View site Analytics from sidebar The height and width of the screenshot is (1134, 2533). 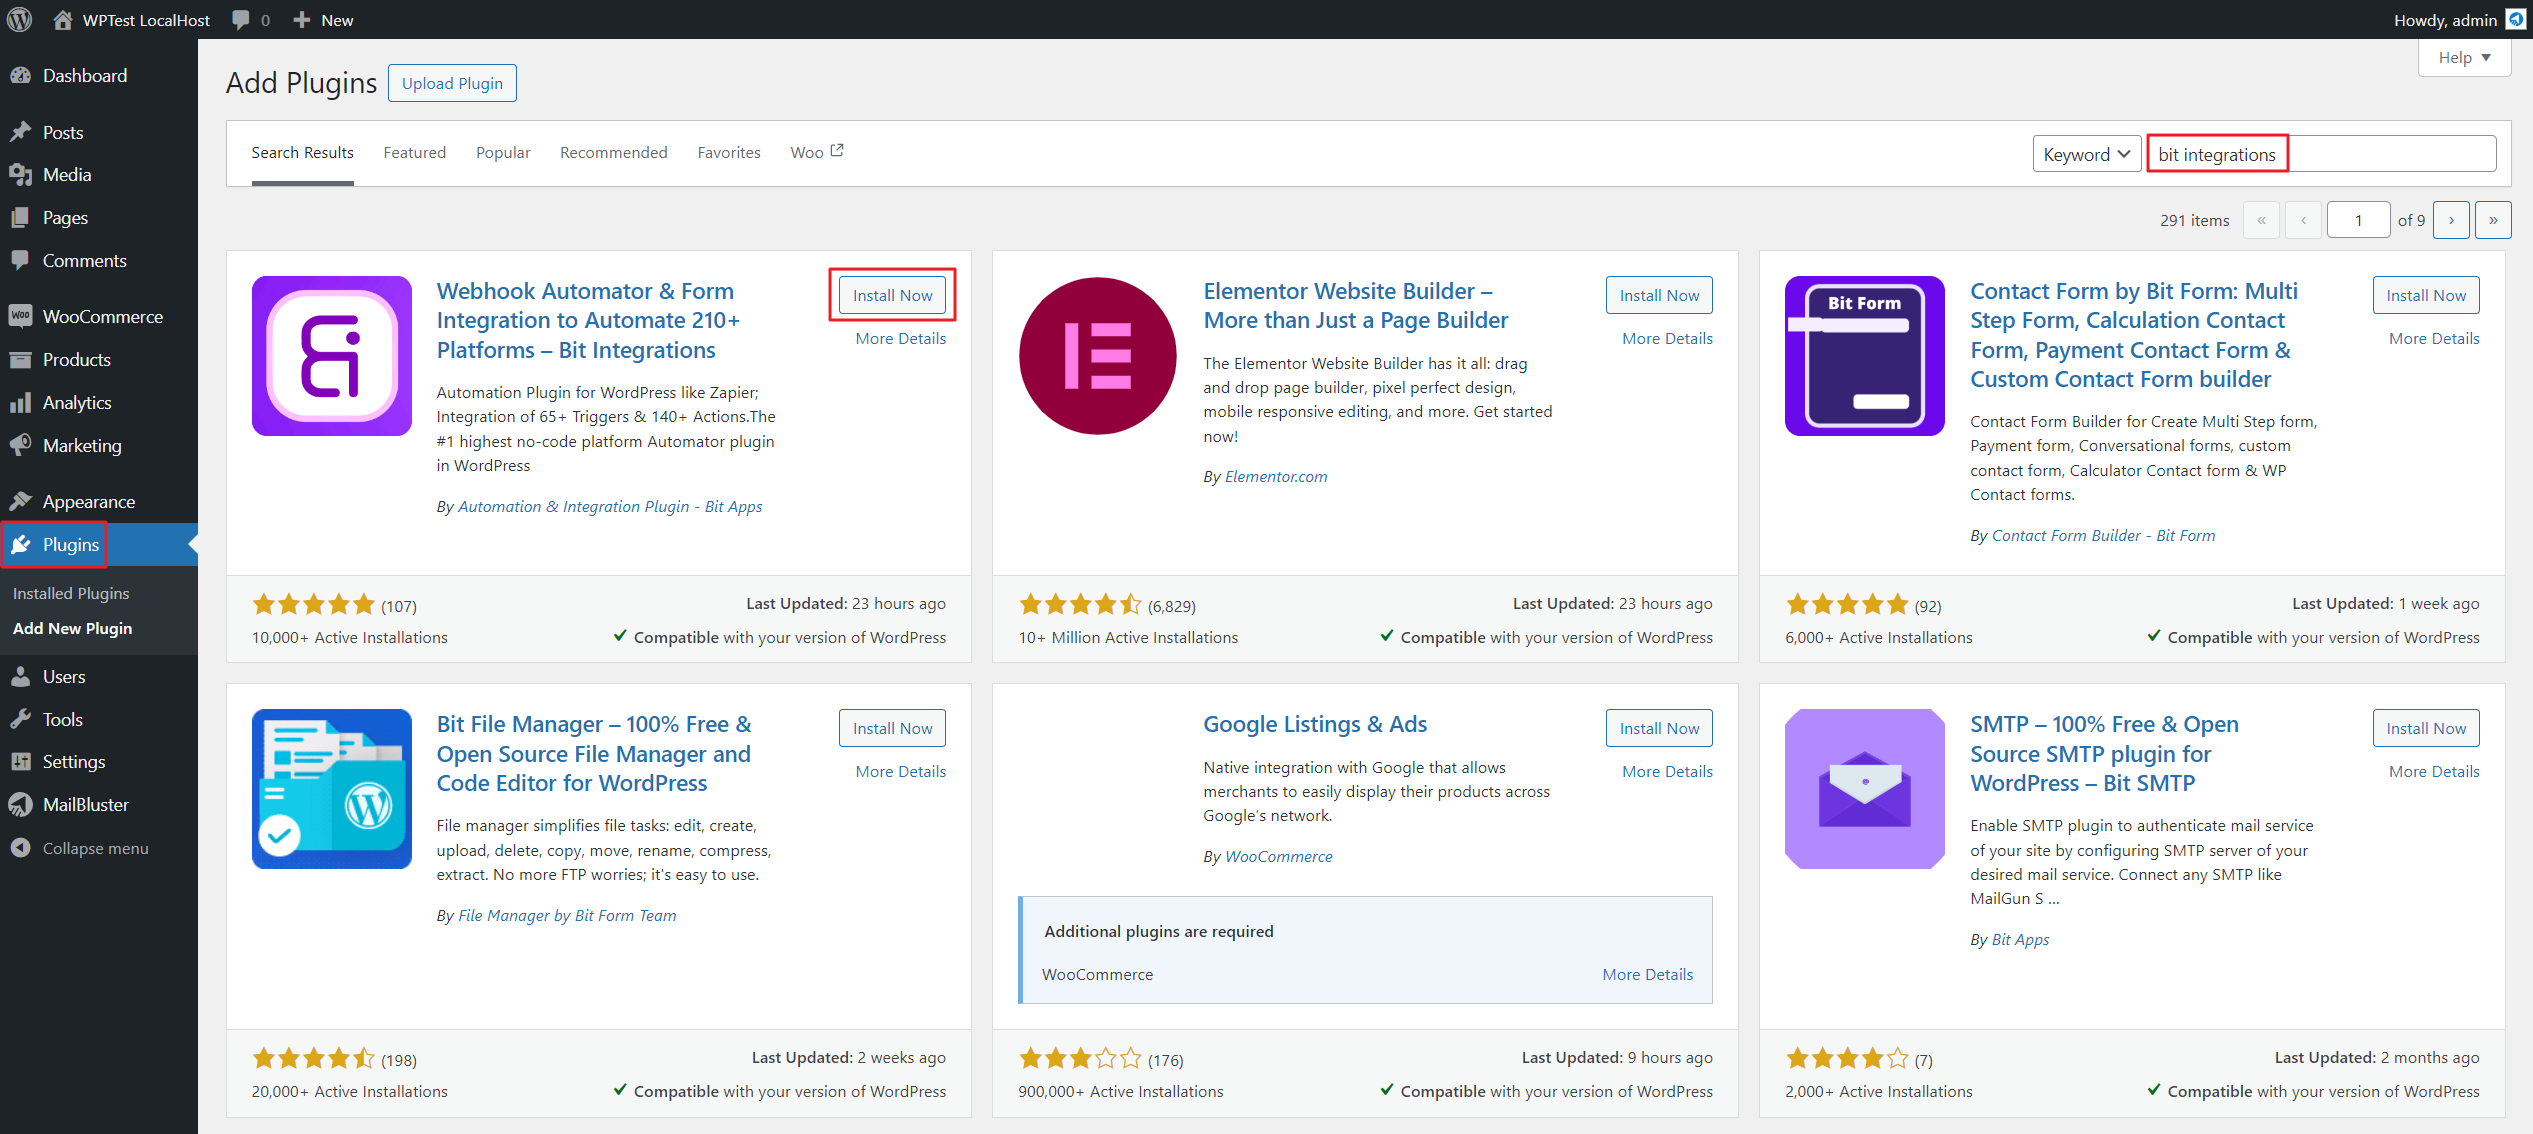[77, 402]
